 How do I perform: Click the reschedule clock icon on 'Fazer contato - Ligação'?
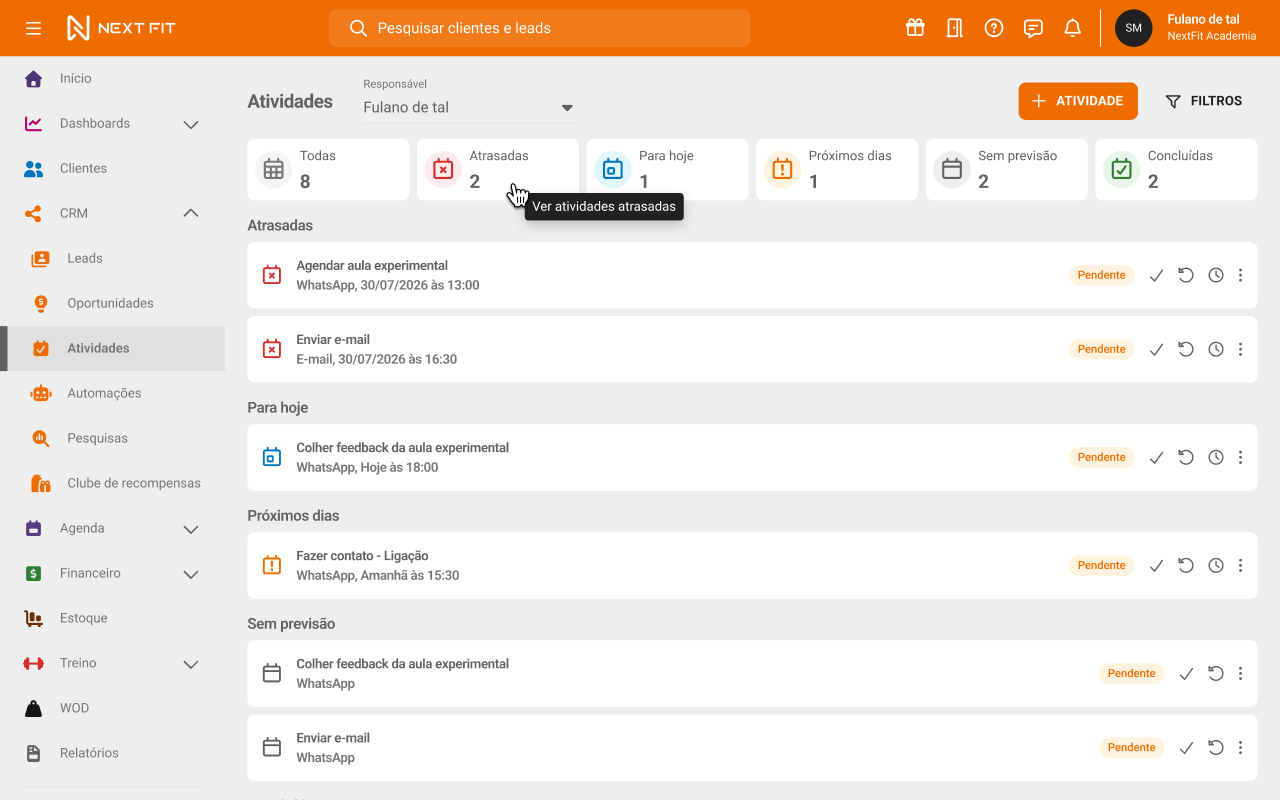pos(1216,565)
